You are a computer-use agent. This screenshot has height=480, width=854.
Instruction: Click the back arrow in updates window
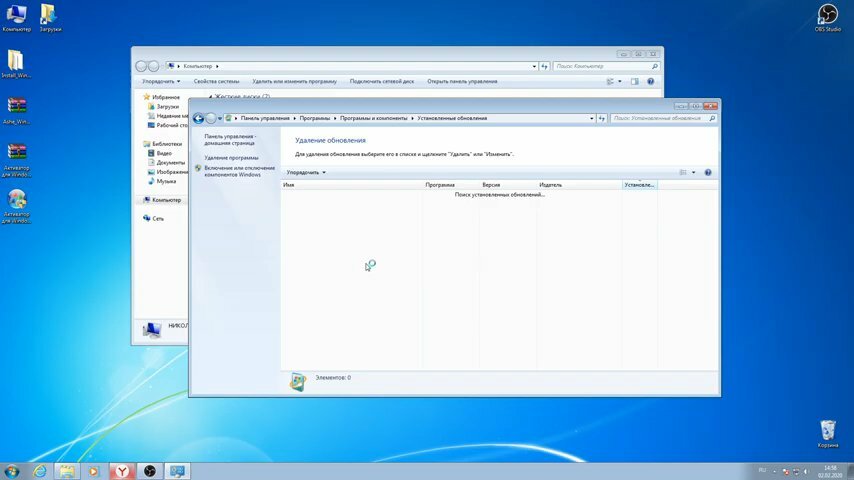198,118
